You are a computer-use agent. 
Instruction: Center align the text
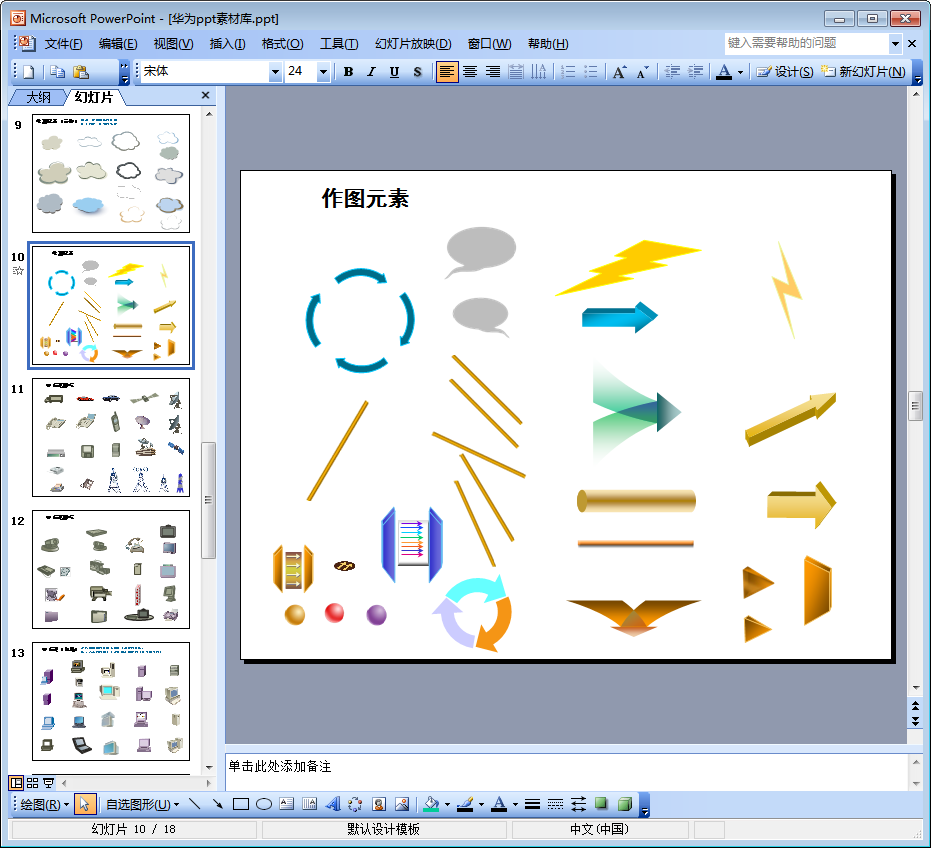point(470,72)
